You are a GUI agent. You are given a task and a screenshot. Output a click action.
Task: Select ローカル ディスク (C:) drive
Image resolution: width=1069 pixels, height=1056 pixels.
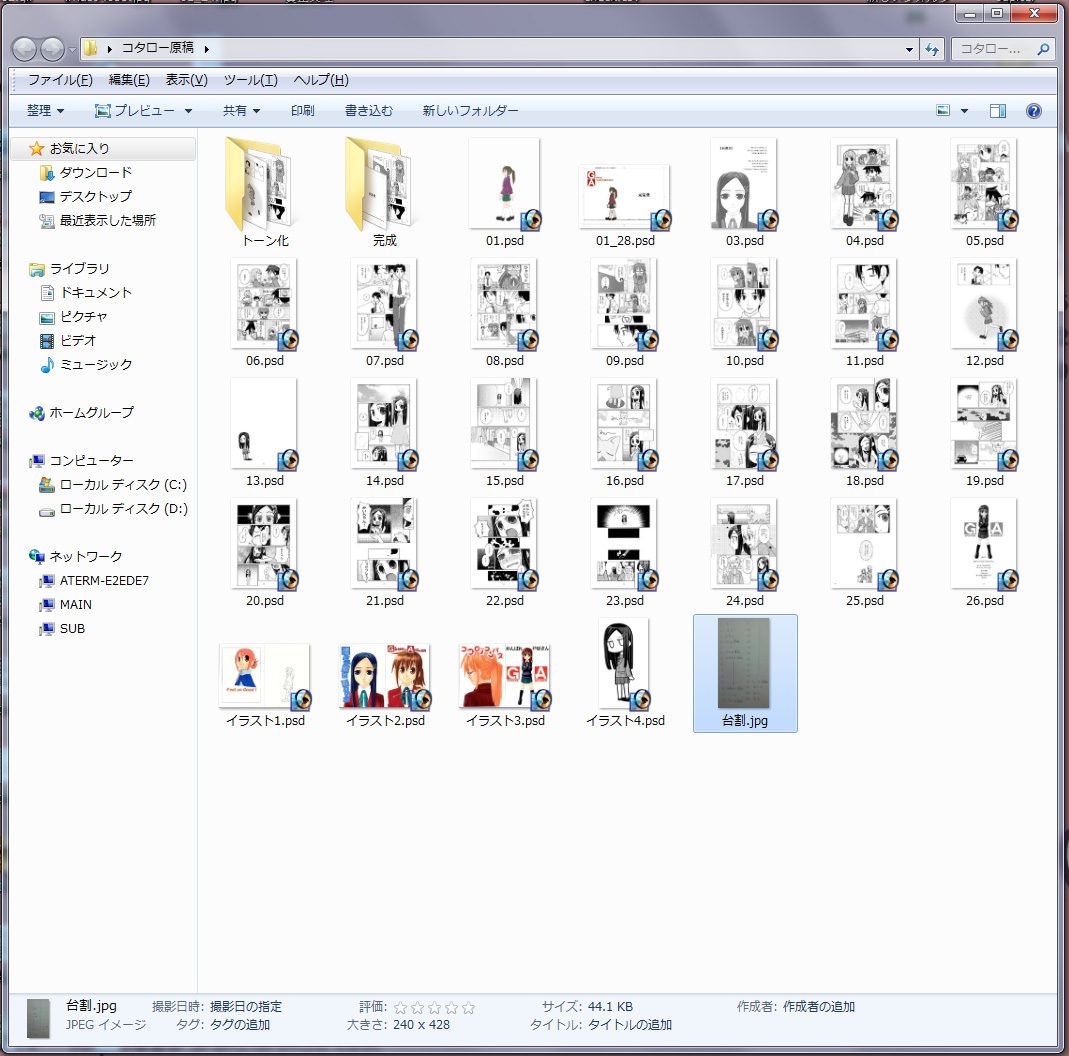pos(123,484)
